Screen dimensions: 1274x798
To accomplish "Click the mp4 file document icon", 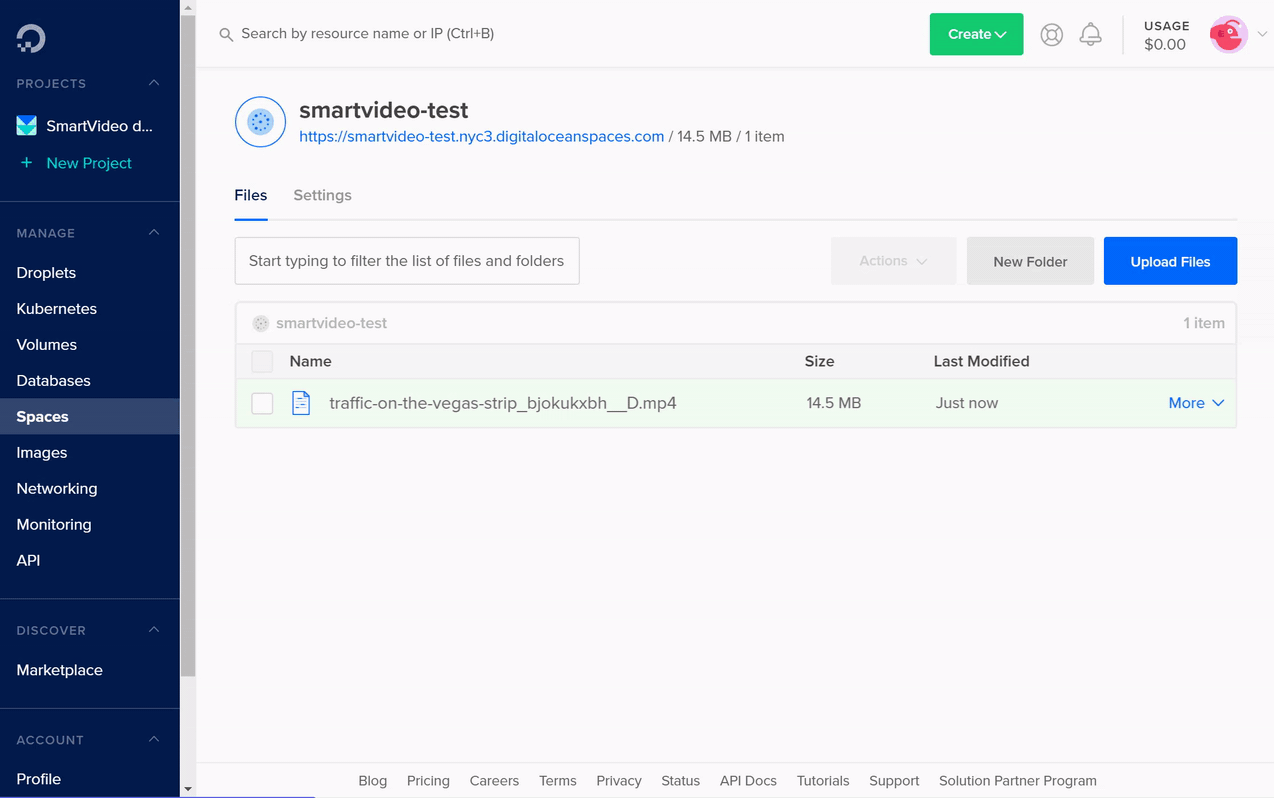I will click(301, 403).
